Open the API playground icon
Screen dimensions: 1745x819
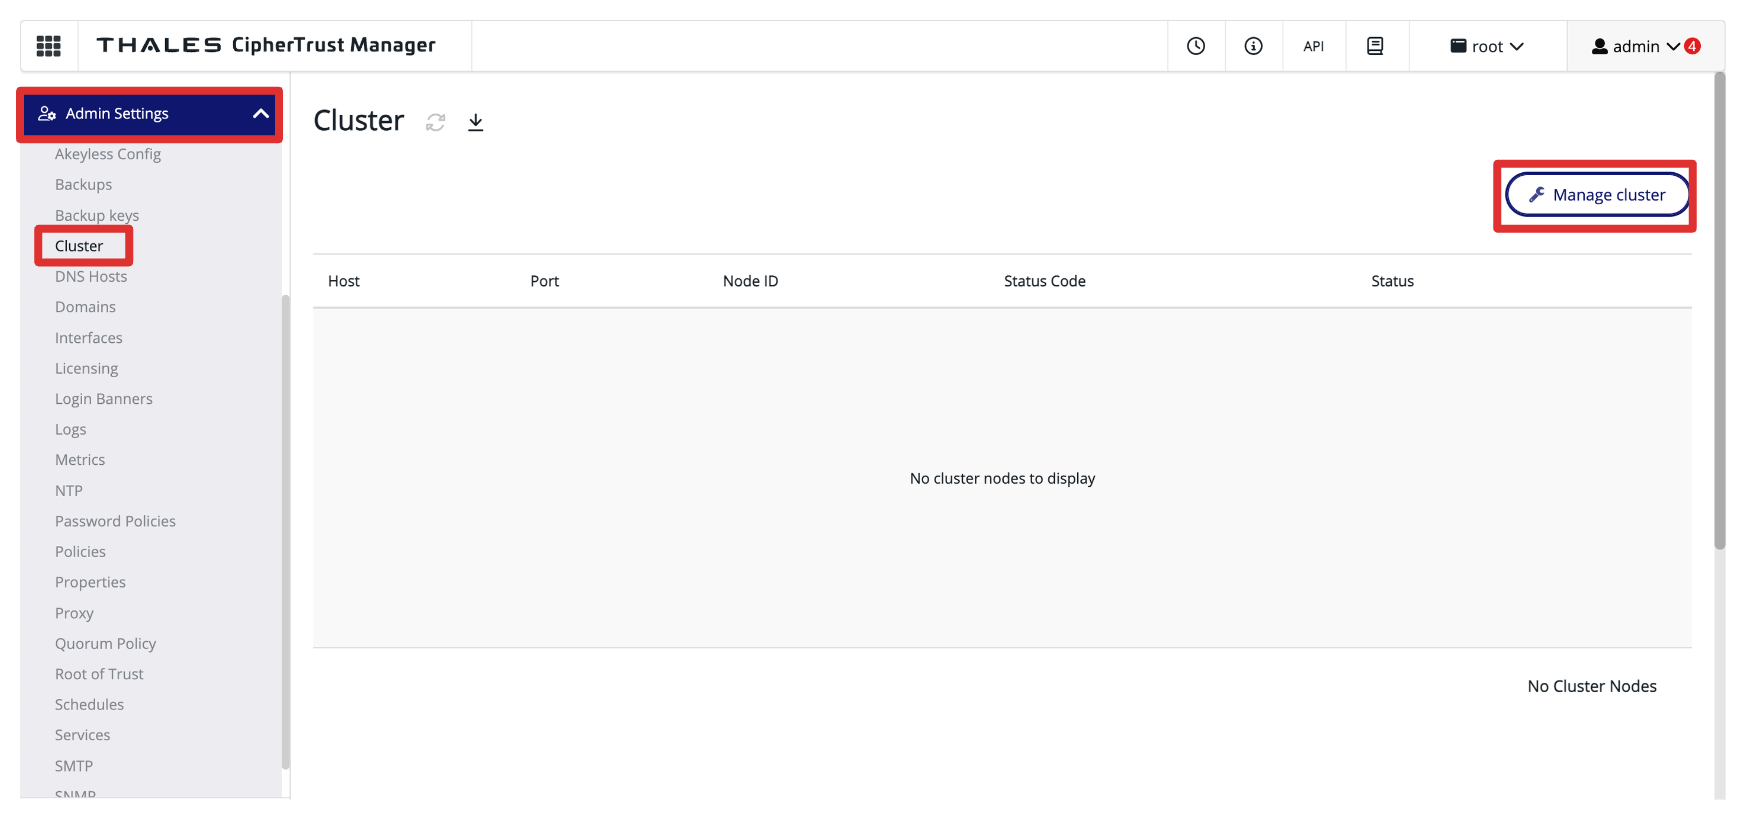1313,46
